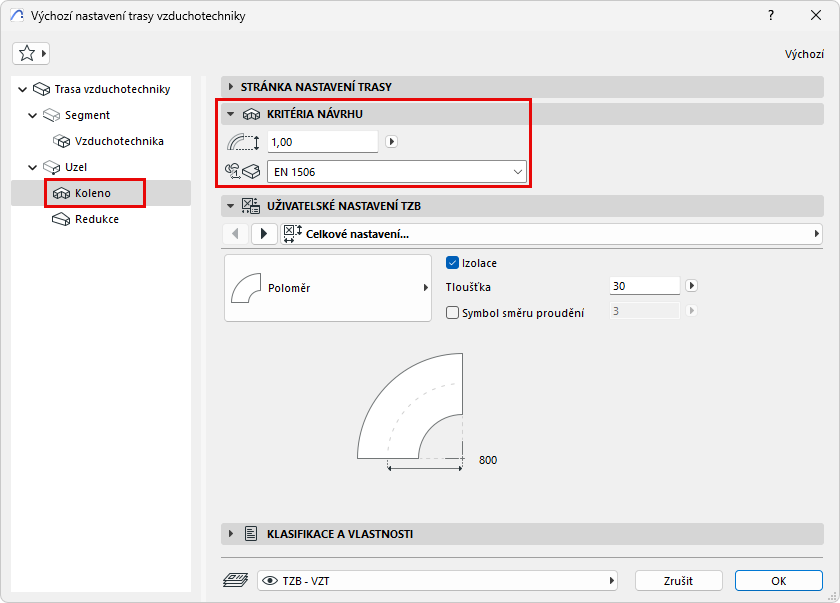840x603 pixels.
Task: Click the Vzduchotechnika duct icon in tree
Action: coord(62,141)
